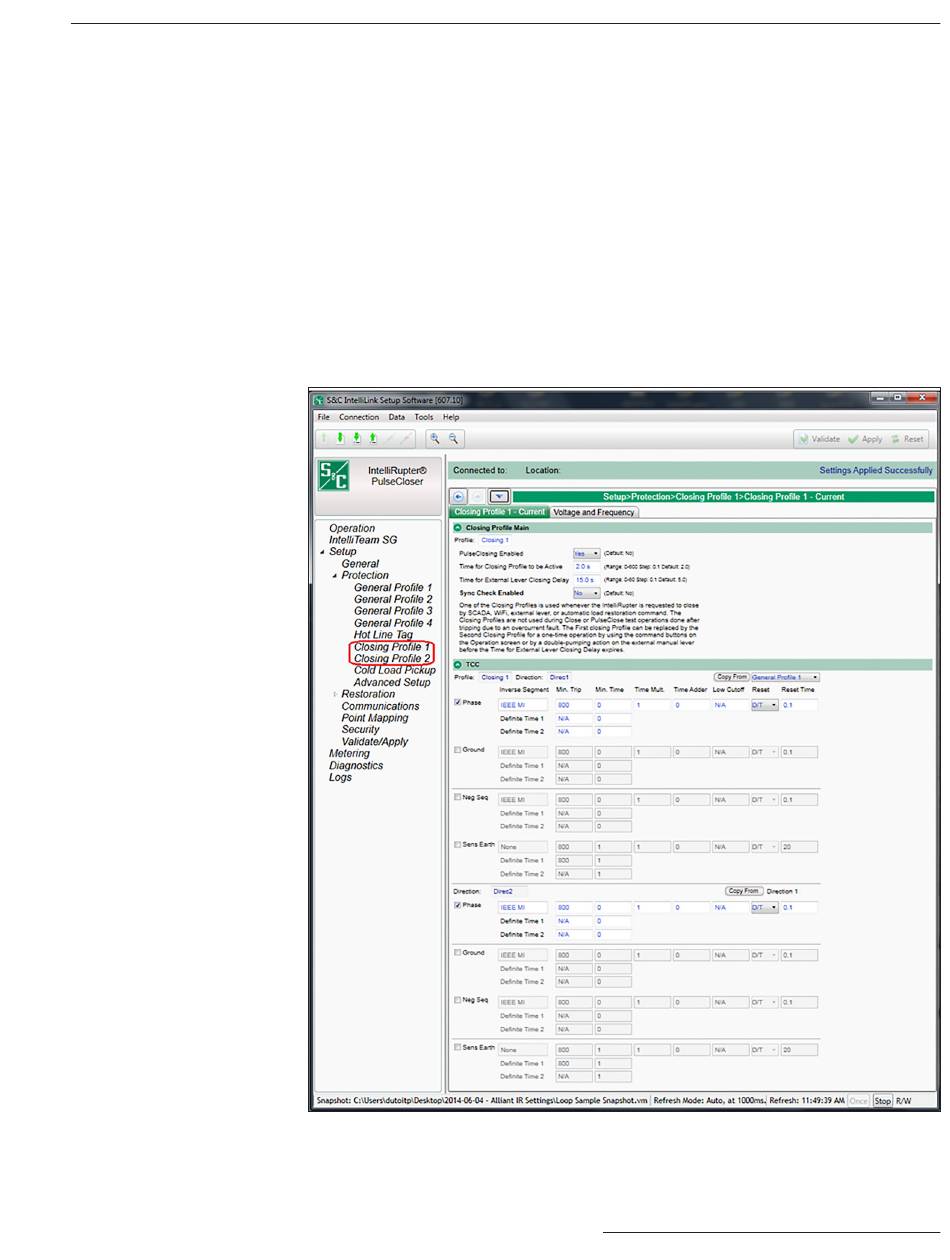Image resolution: width=950 pixels, height=1260 pixels.
Task: Uncheck the Direct2 Phase checkbox
Action: 458,905
